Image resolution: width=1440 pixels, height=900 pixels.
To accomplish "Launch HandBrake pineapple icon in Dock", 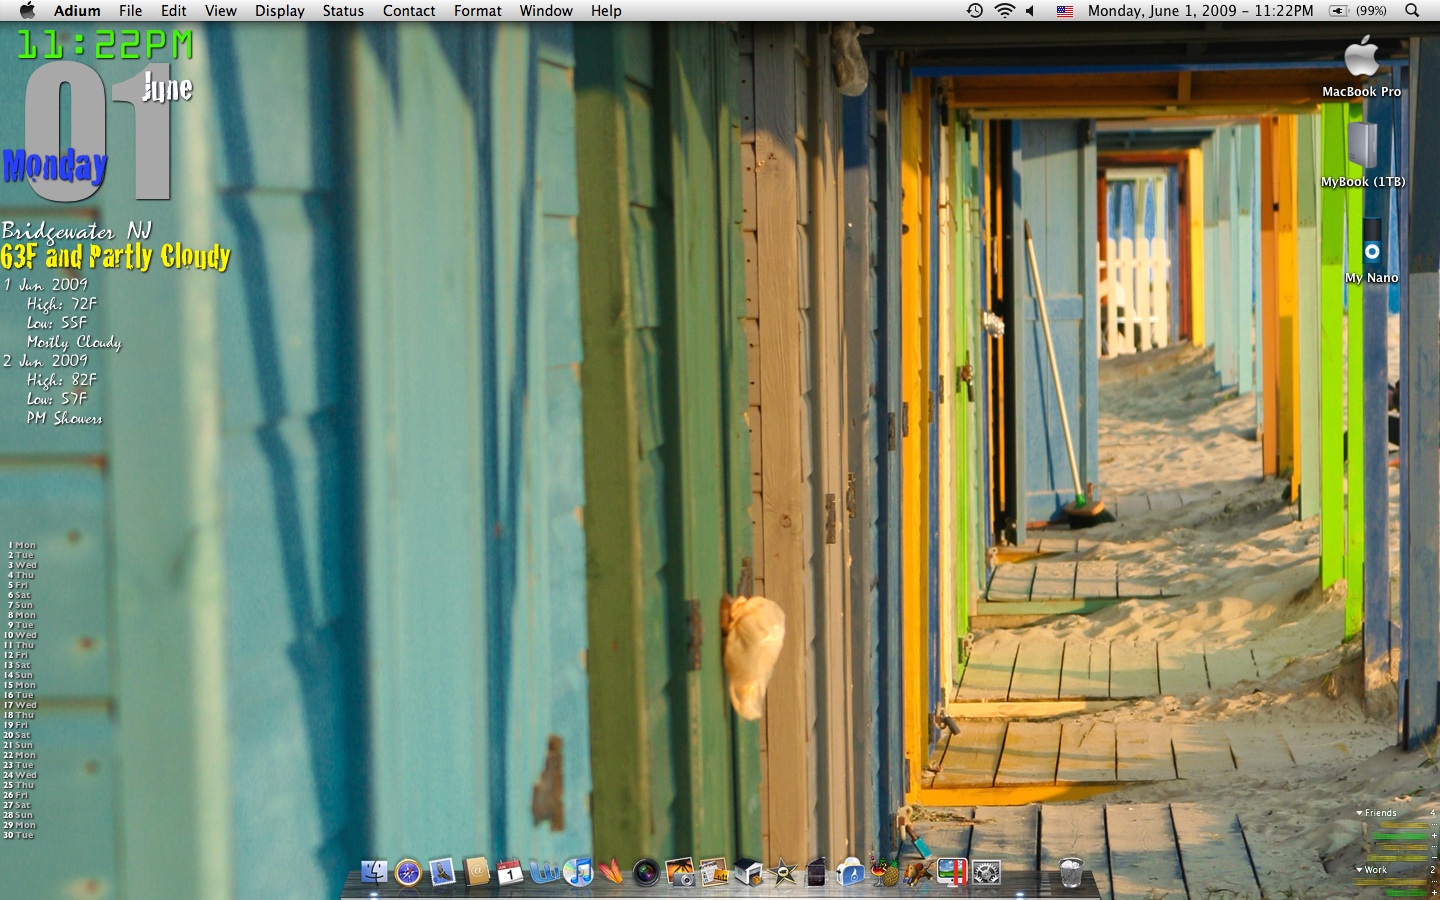I will tap(884, 872).
